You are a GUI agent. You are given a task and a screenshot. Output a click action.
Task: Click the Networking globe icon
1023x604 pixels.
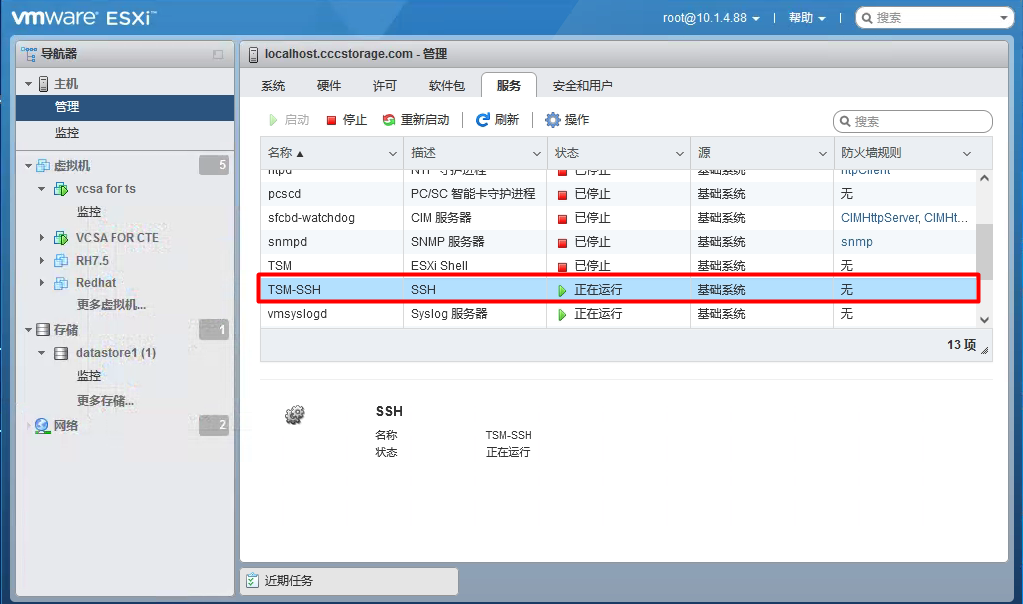click(42, 426)
